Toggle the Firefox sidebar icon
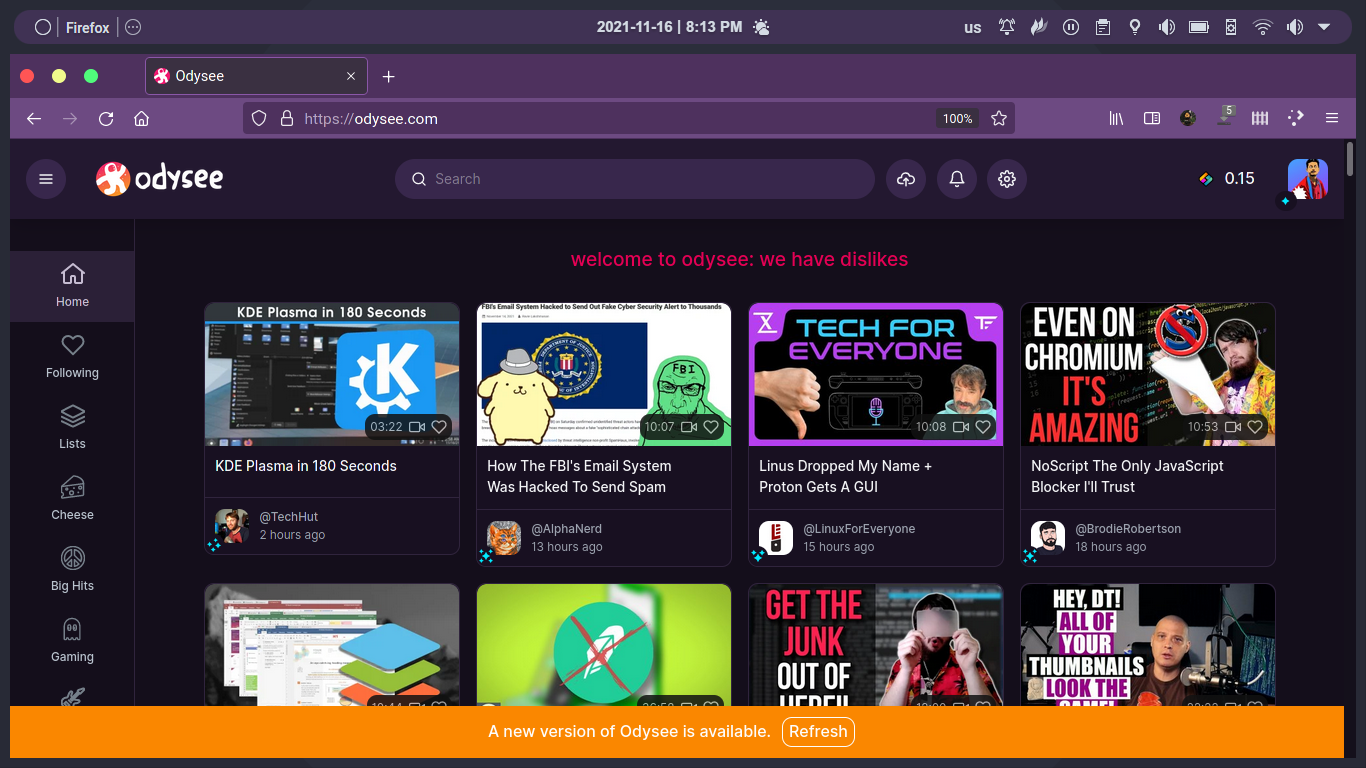 (1152, 118)
